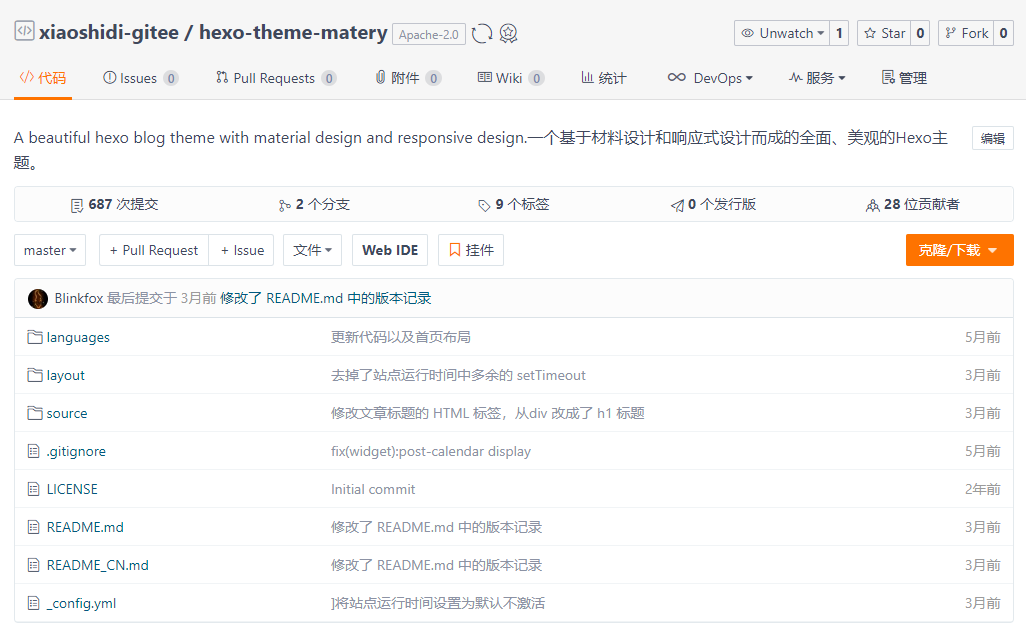This screenshot has height=632, width=1026.
Task: Open the languages folder
Action: tap(78, 337)
